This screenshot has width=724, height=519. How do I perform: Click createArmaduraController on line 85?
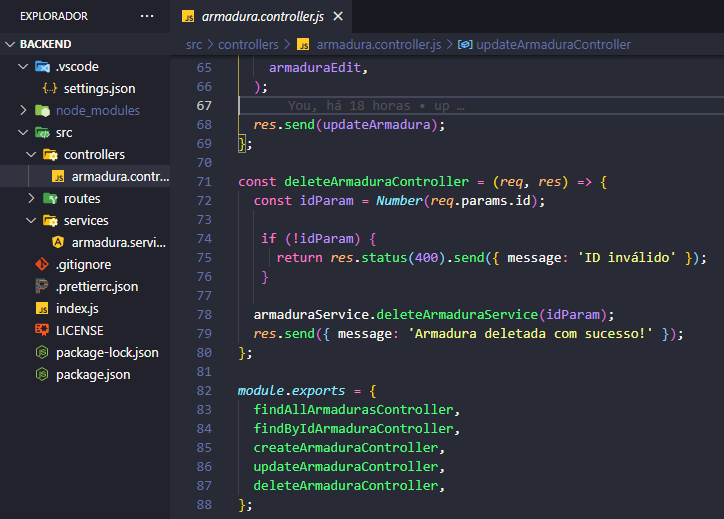coord(345,447)
